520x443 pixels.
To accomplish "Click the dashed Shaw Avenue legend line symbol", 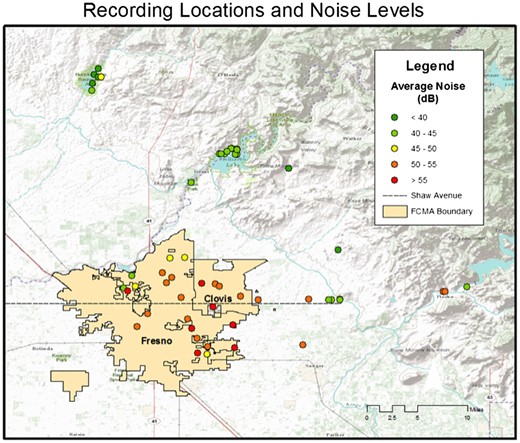I will click(395, 196).
